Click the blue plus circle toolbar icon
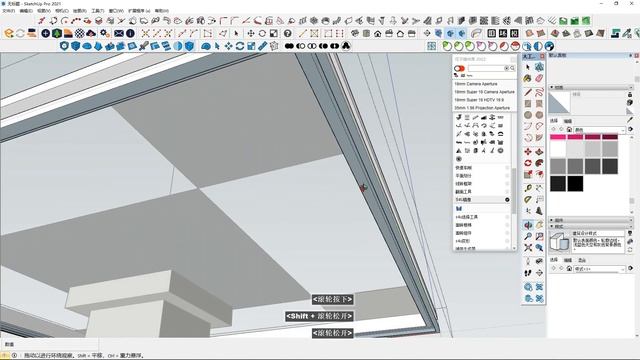Screen dimensions: 640x360 click(x=45, y=33)
